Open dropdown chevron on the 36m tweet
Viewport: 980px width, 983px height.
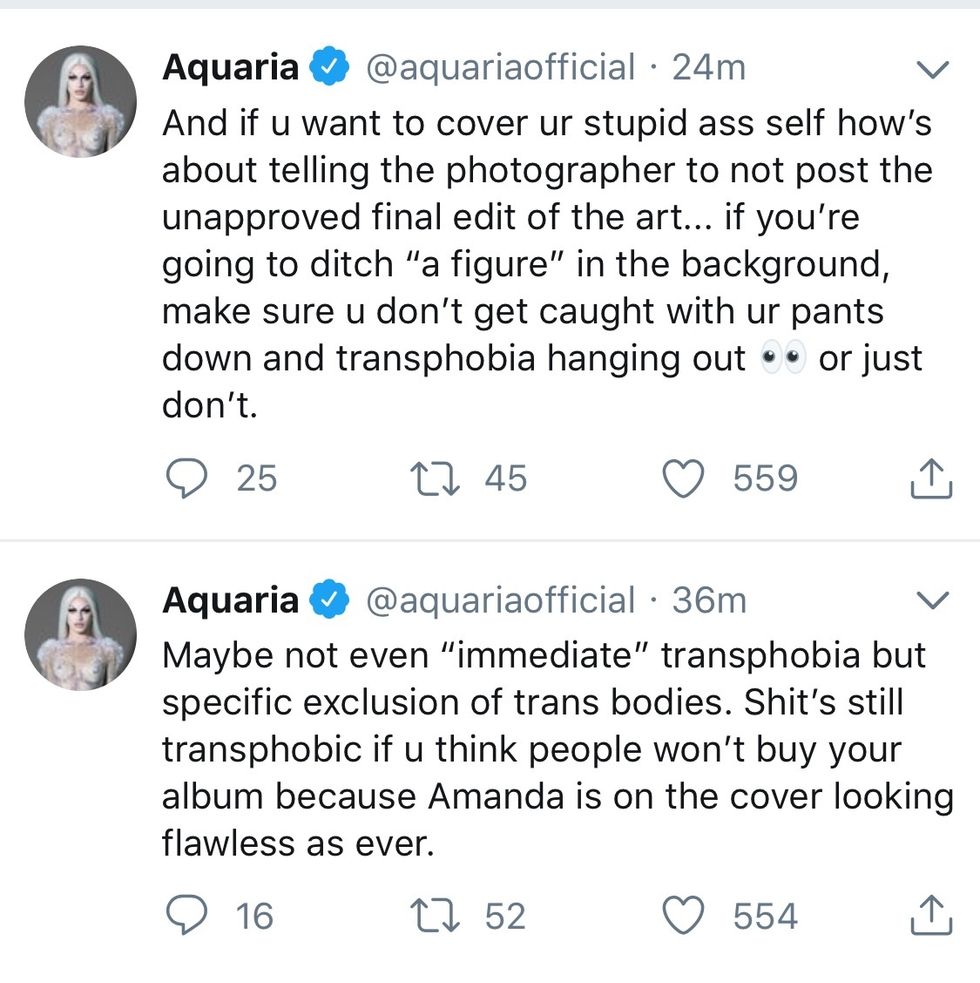coord(932,601)
